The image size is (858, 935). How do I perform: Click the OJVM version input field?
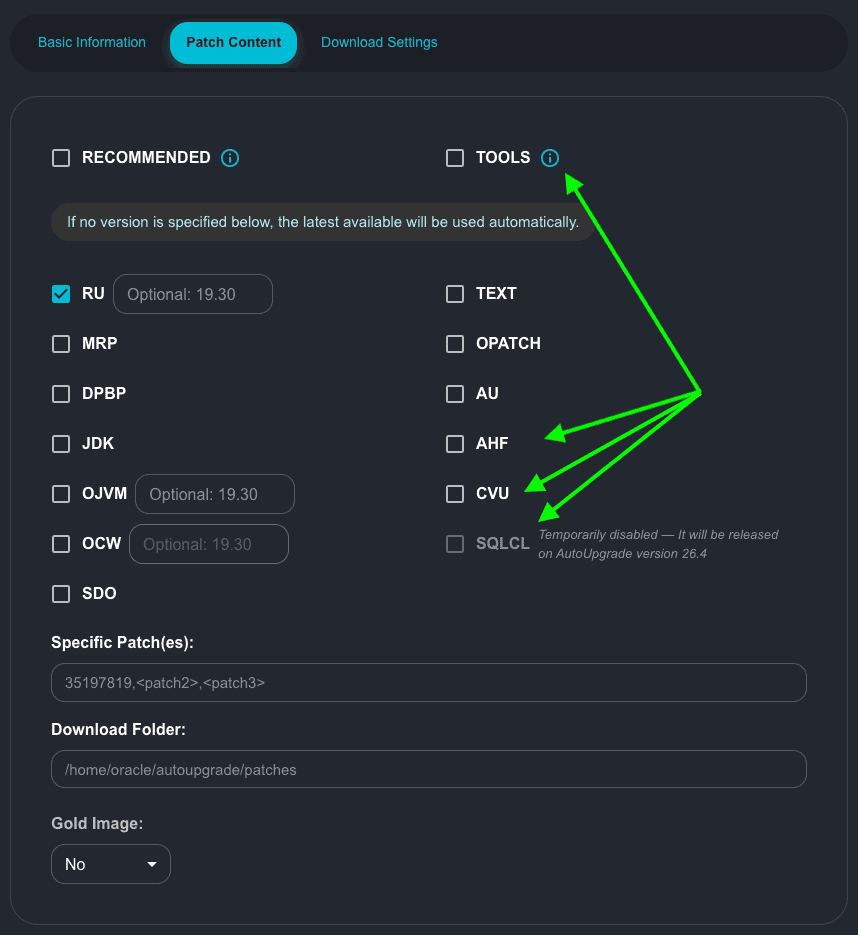pos(215,494)
